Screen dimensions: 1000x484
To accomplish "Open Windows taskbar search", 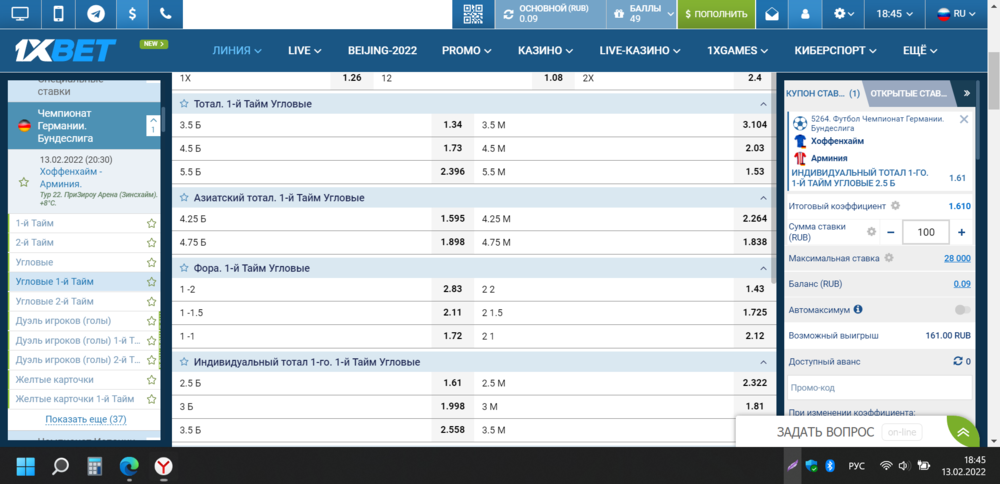I will pos(60,467).
